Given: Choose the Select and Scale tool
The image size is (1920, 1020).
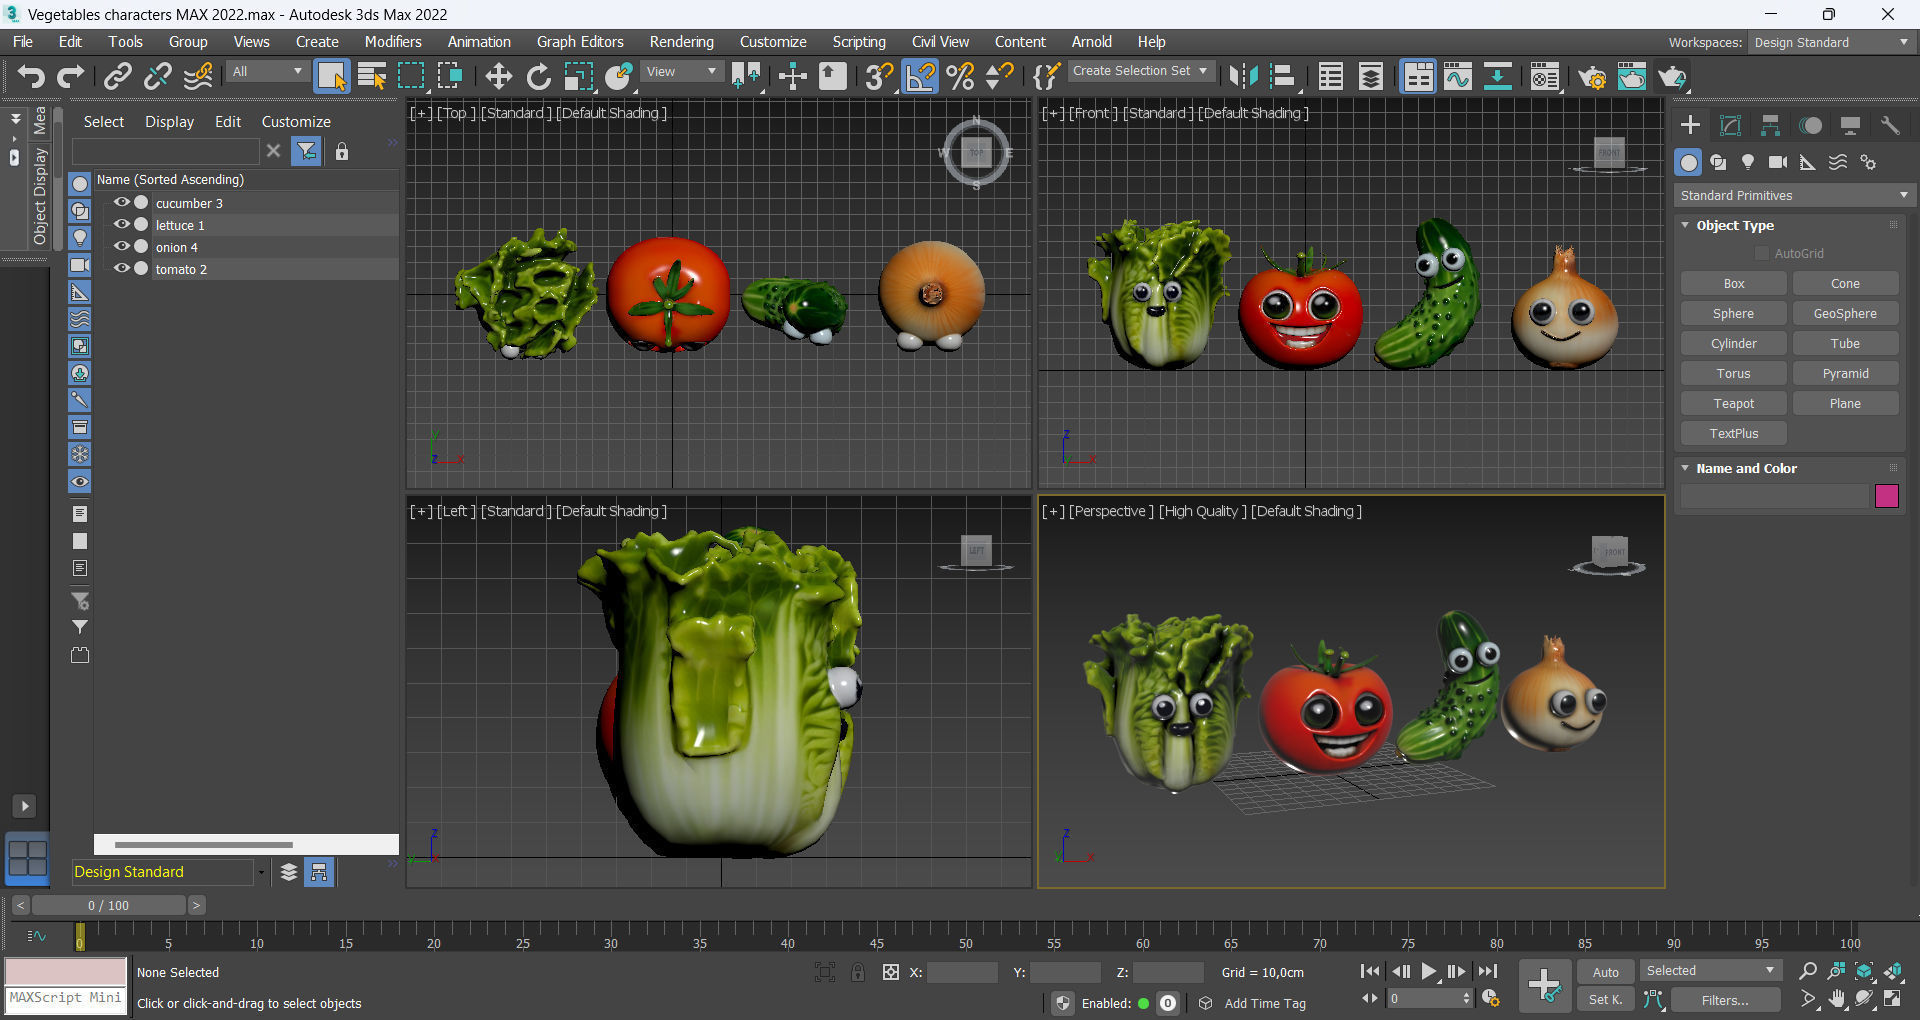Looking at the screenshot, I should coord(578,76).
